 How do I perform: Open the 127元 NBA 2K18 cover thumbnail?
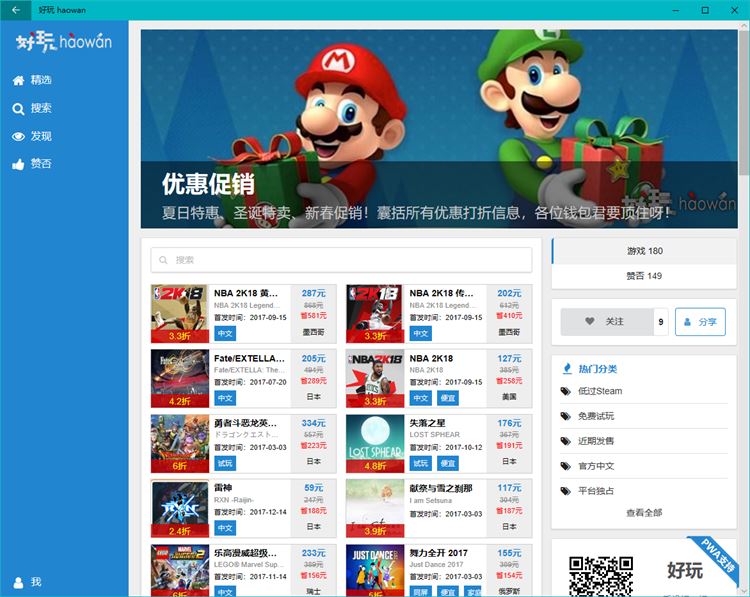click(375, 378)
